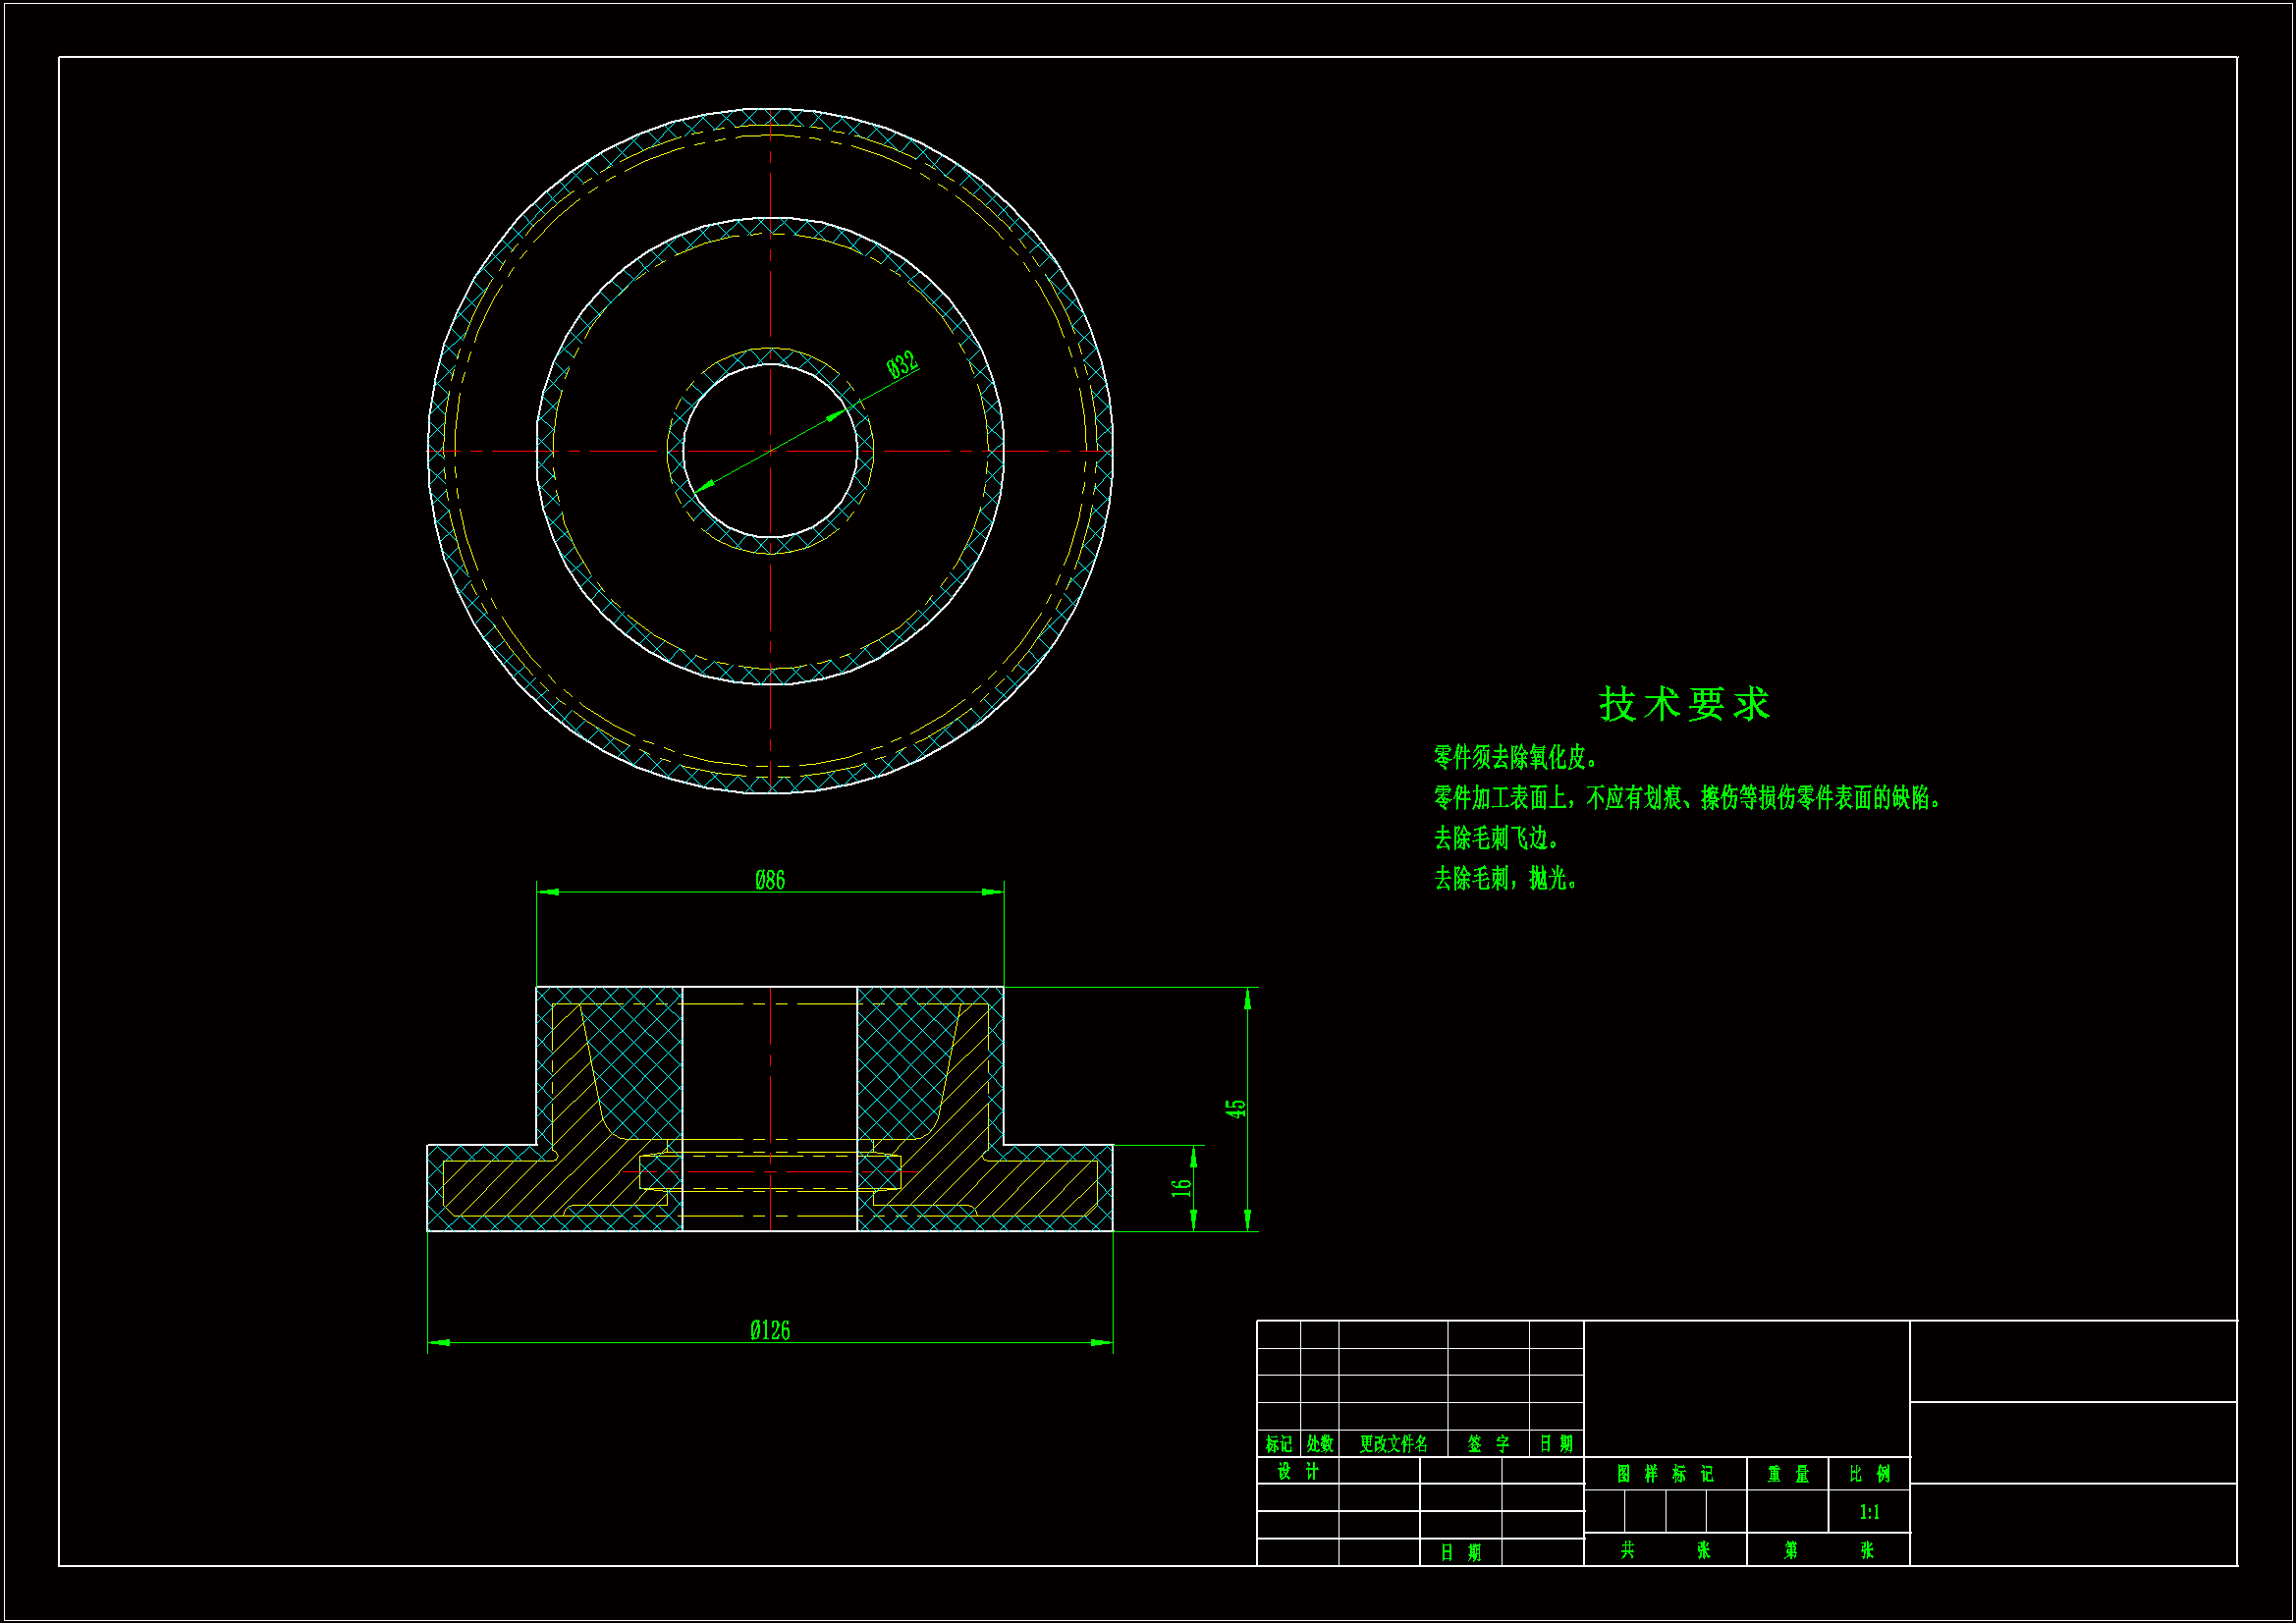2296x1623 pixels.
Task: Click the 处数 column header cell
Action: (x=1319, y=1443)
